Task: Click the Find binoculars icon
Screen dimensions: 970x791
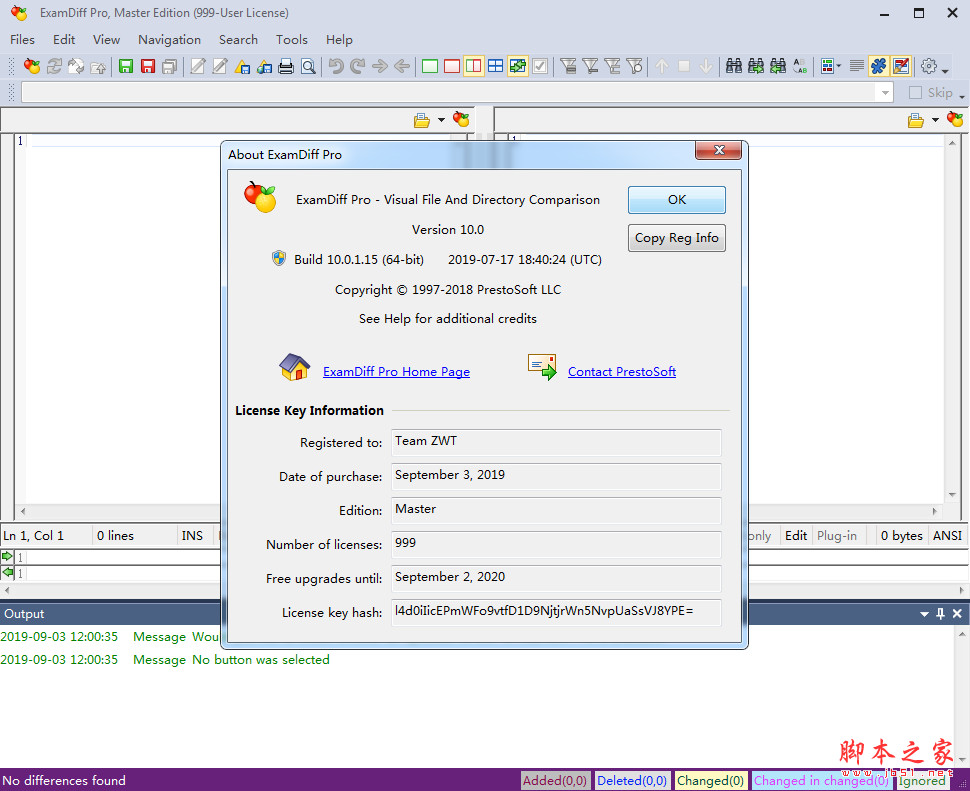Action: 734,66
